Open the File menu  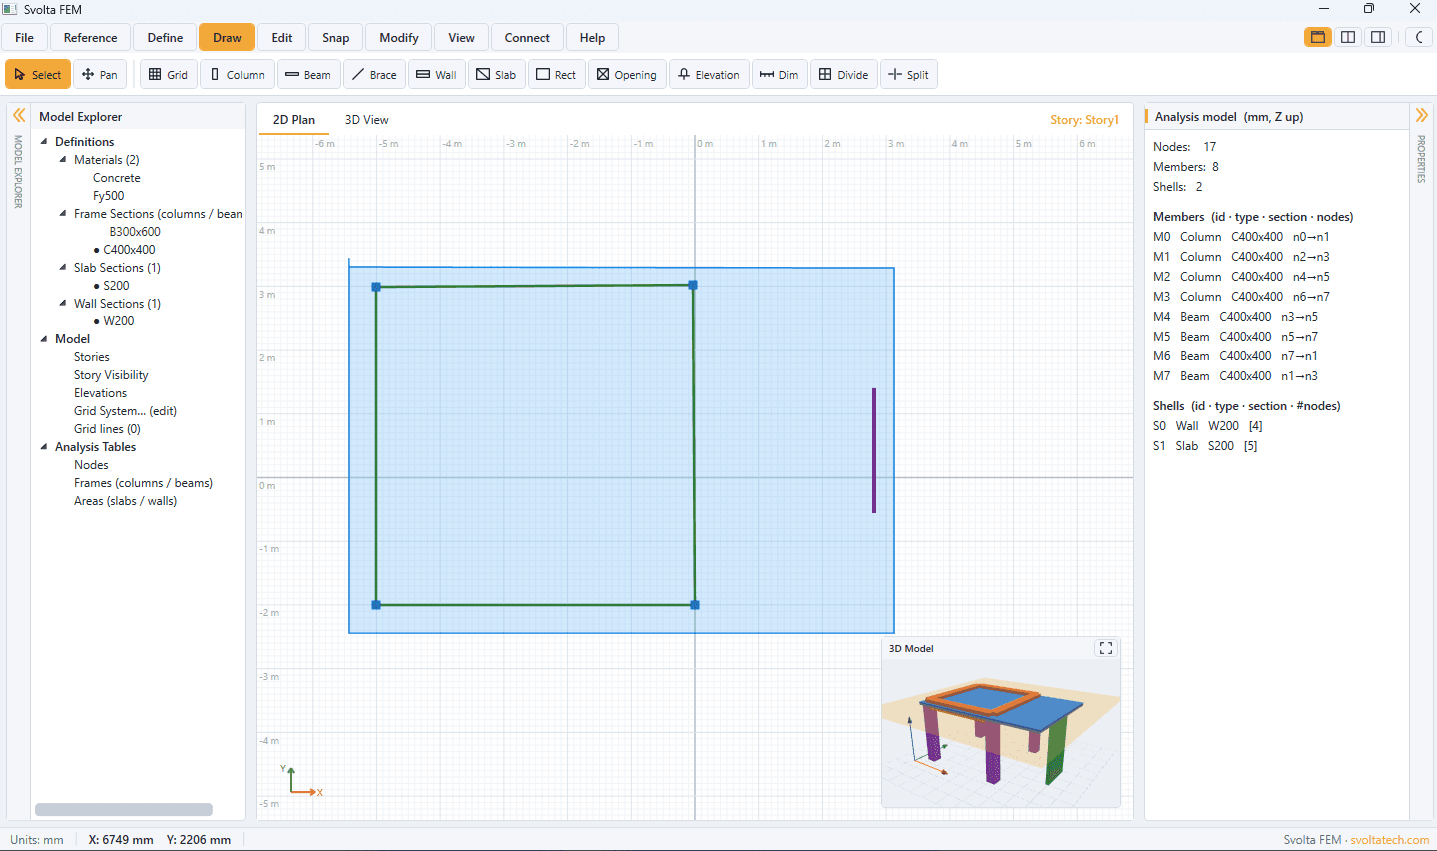(25, 38)
